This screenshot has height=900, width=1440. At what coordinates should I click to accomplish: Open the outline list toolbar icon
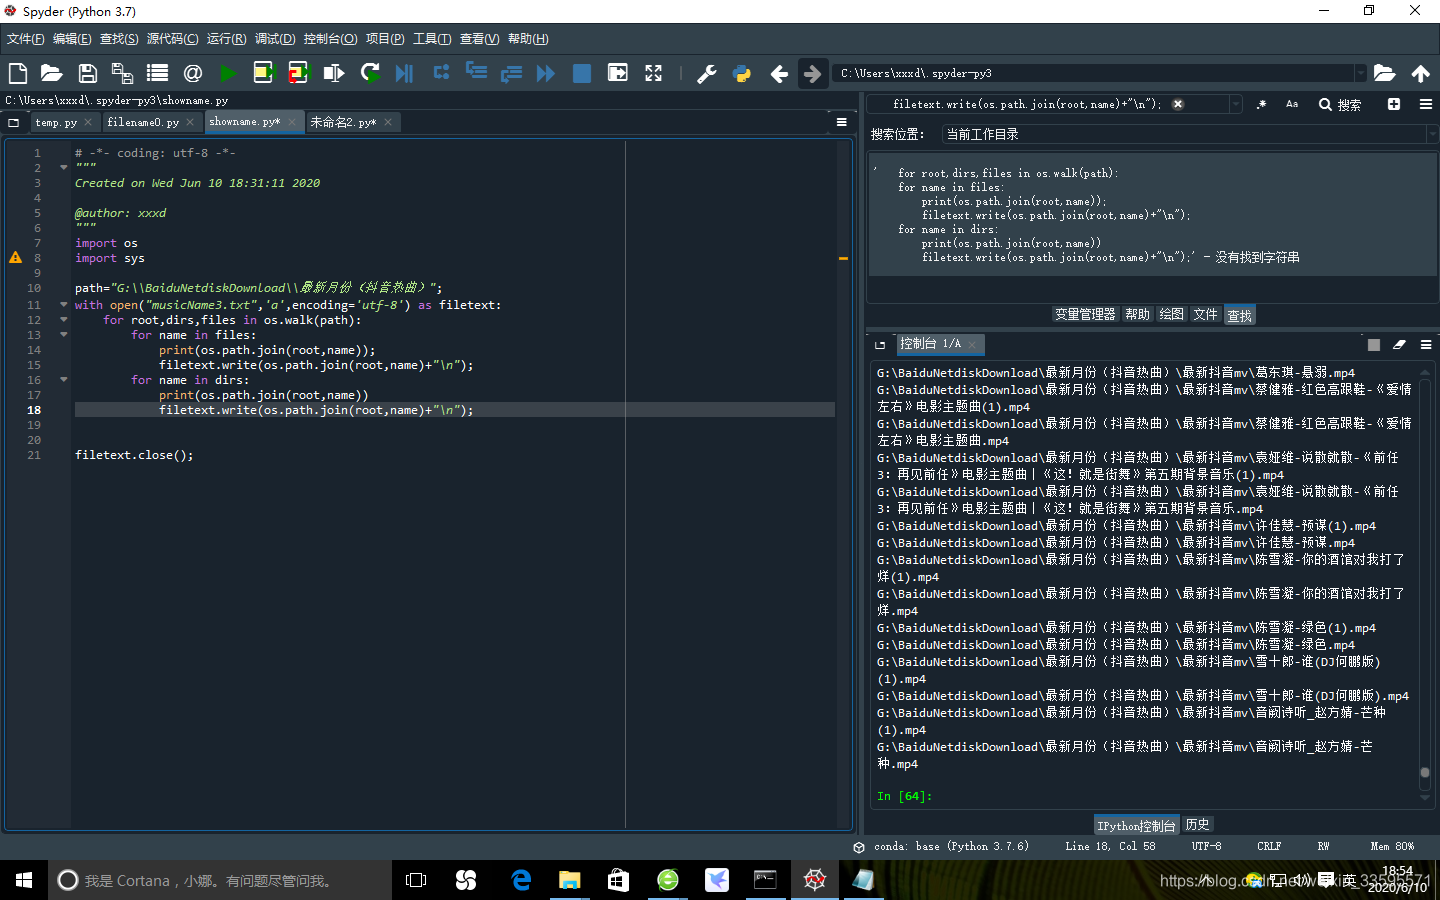tap(157, 73)
